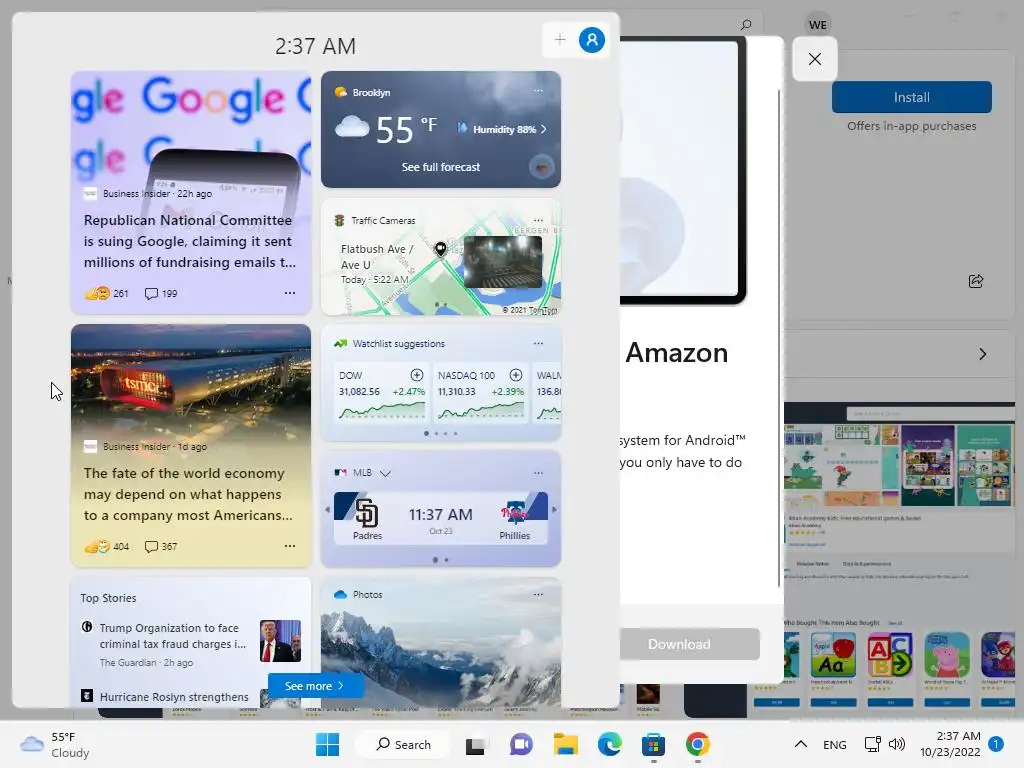Image resolution: width=1024 pixels, height=768 pixels.
Task: View Flatbush Ave traffic camera thumbnail
Action: (x=503, y=262)
